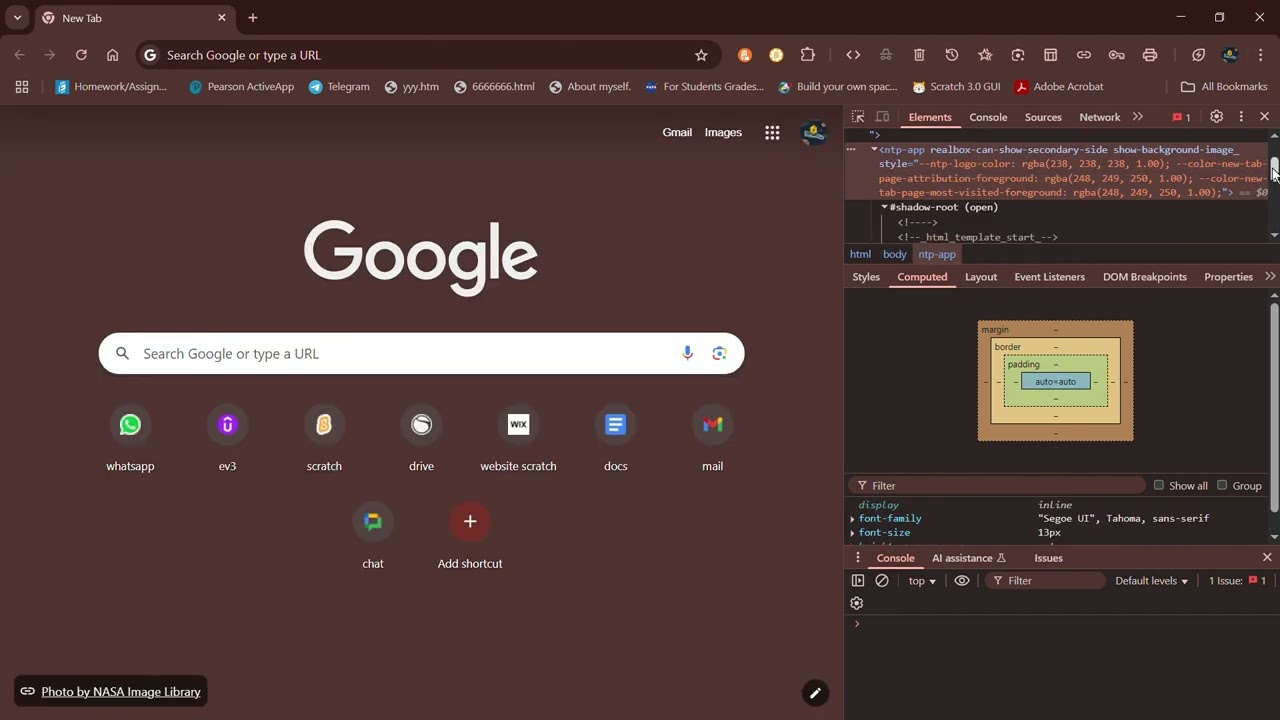This screenshot has width=1280, height=720.
Task: Switch to the Console panel tab
Action: tap(988, 117)
